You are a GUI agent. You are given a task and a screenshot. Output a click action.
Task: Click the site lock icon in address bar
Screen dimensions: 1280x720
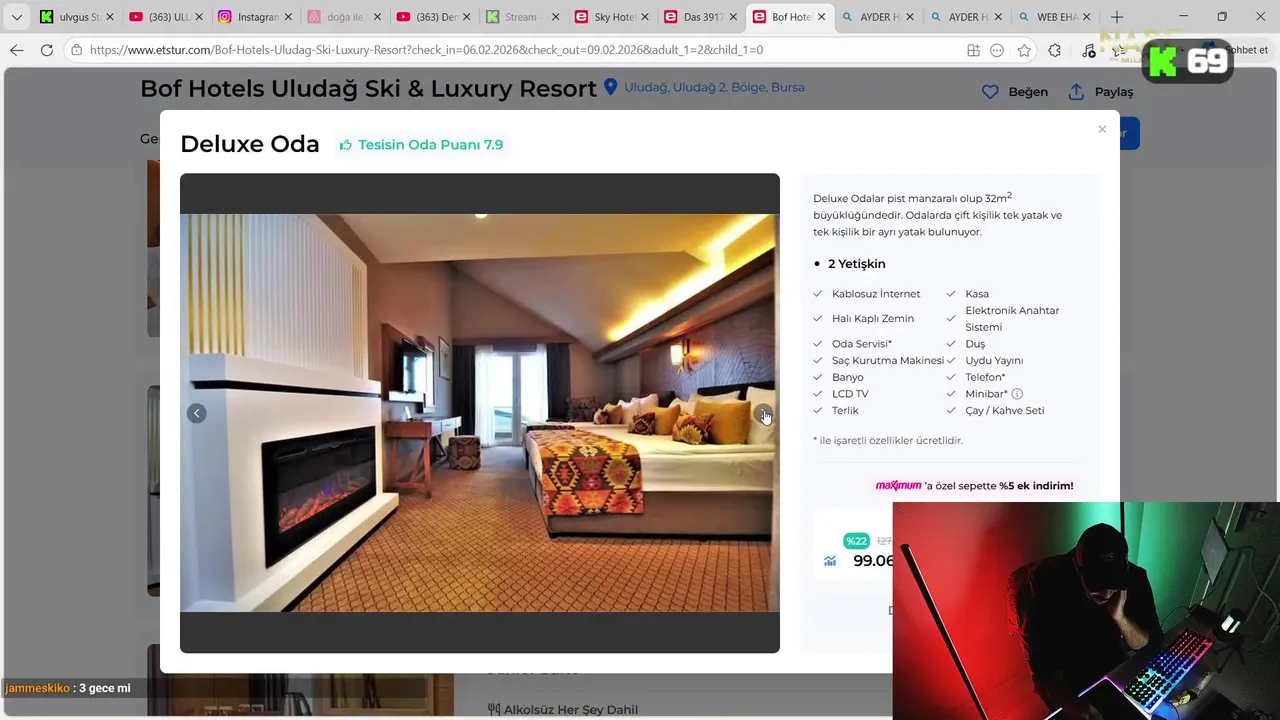pos(76,50)
